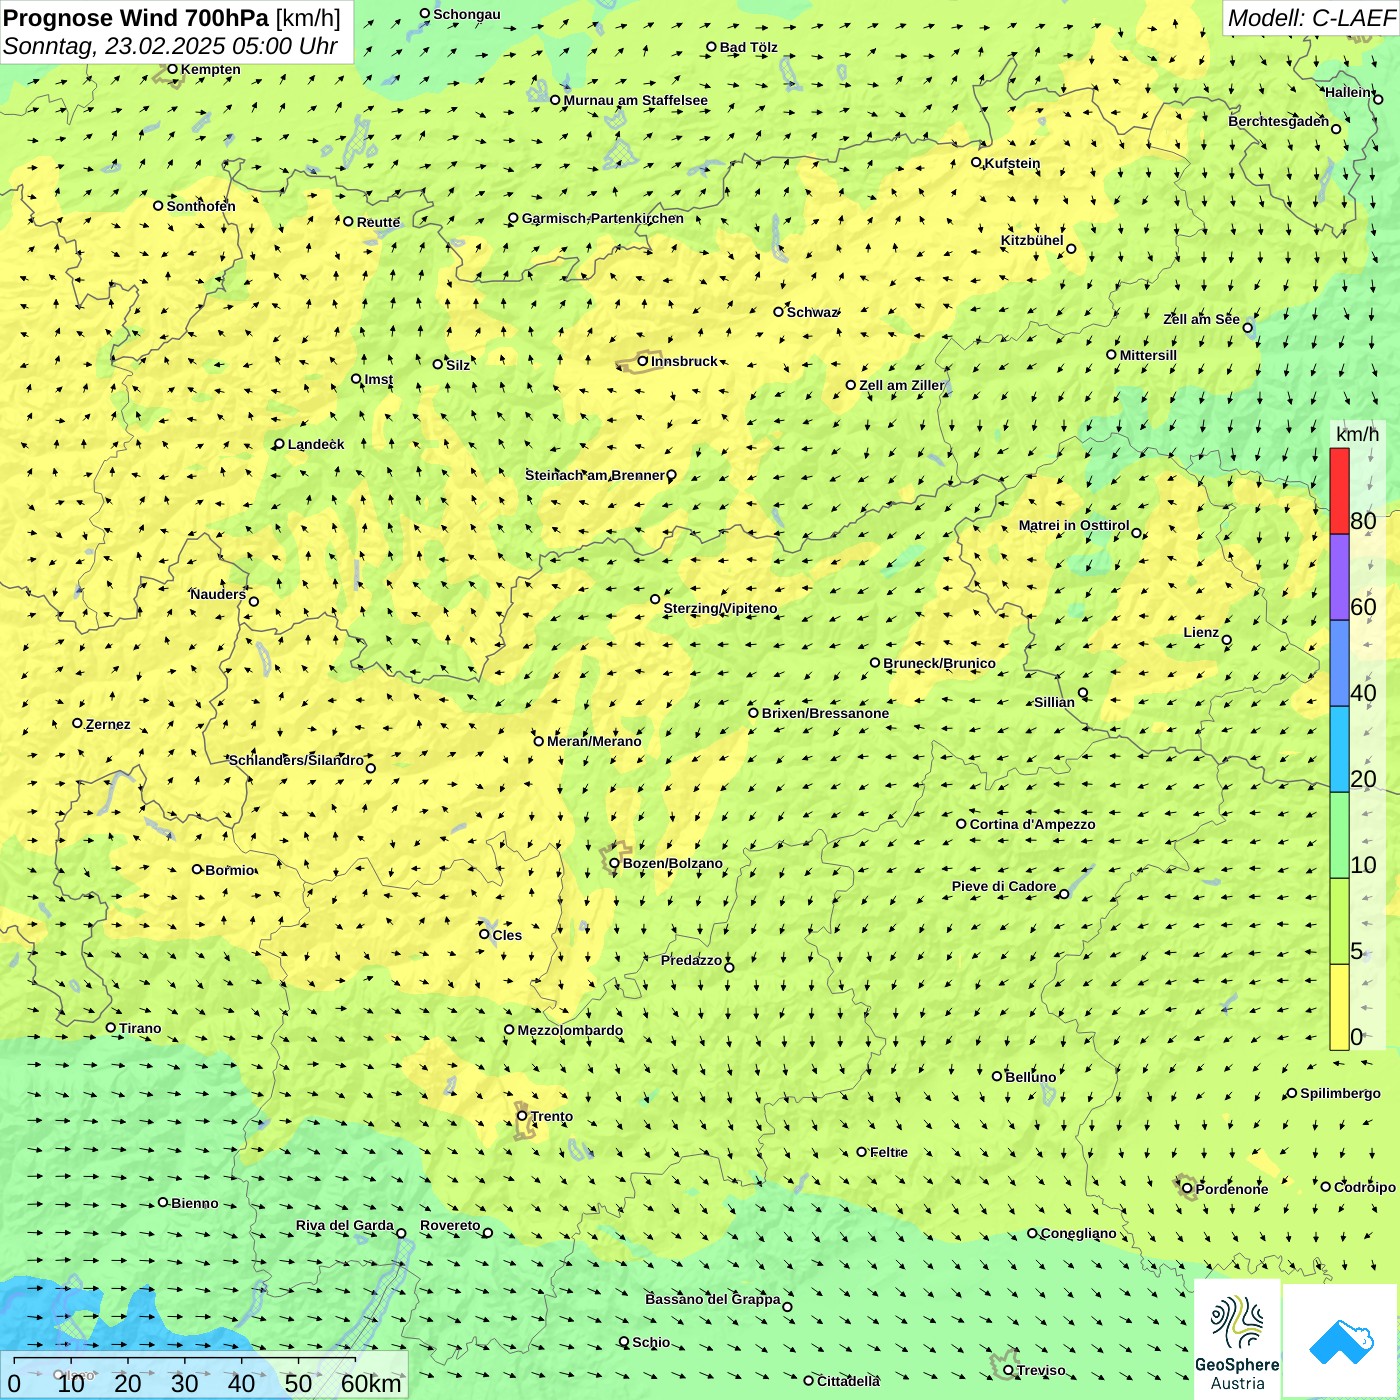
Task: Click the 'Schlanders/Silandro' label
Action: (x=296, y=760)
